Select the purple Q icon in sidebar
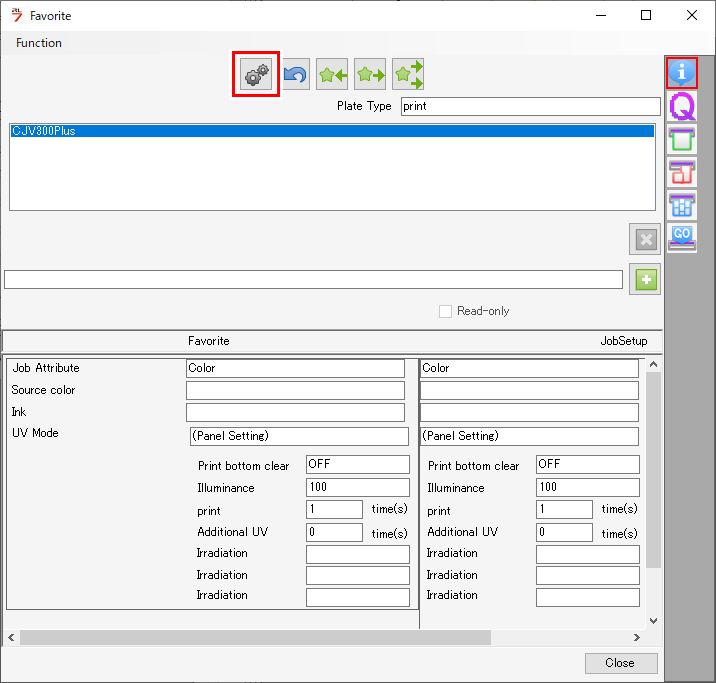The height and width of the screenshot is (683, 716). coord(682,106)
